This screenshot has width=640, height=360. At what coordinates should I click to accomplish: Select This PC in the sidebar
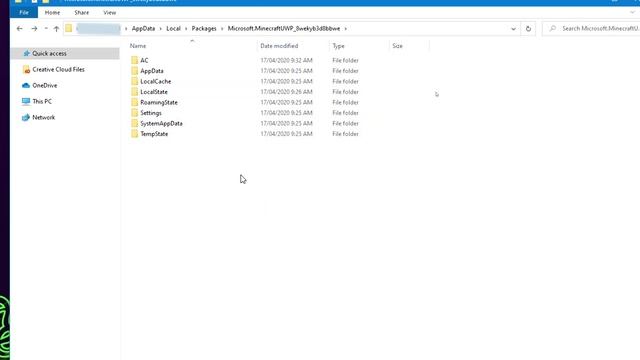coord(42,101)
